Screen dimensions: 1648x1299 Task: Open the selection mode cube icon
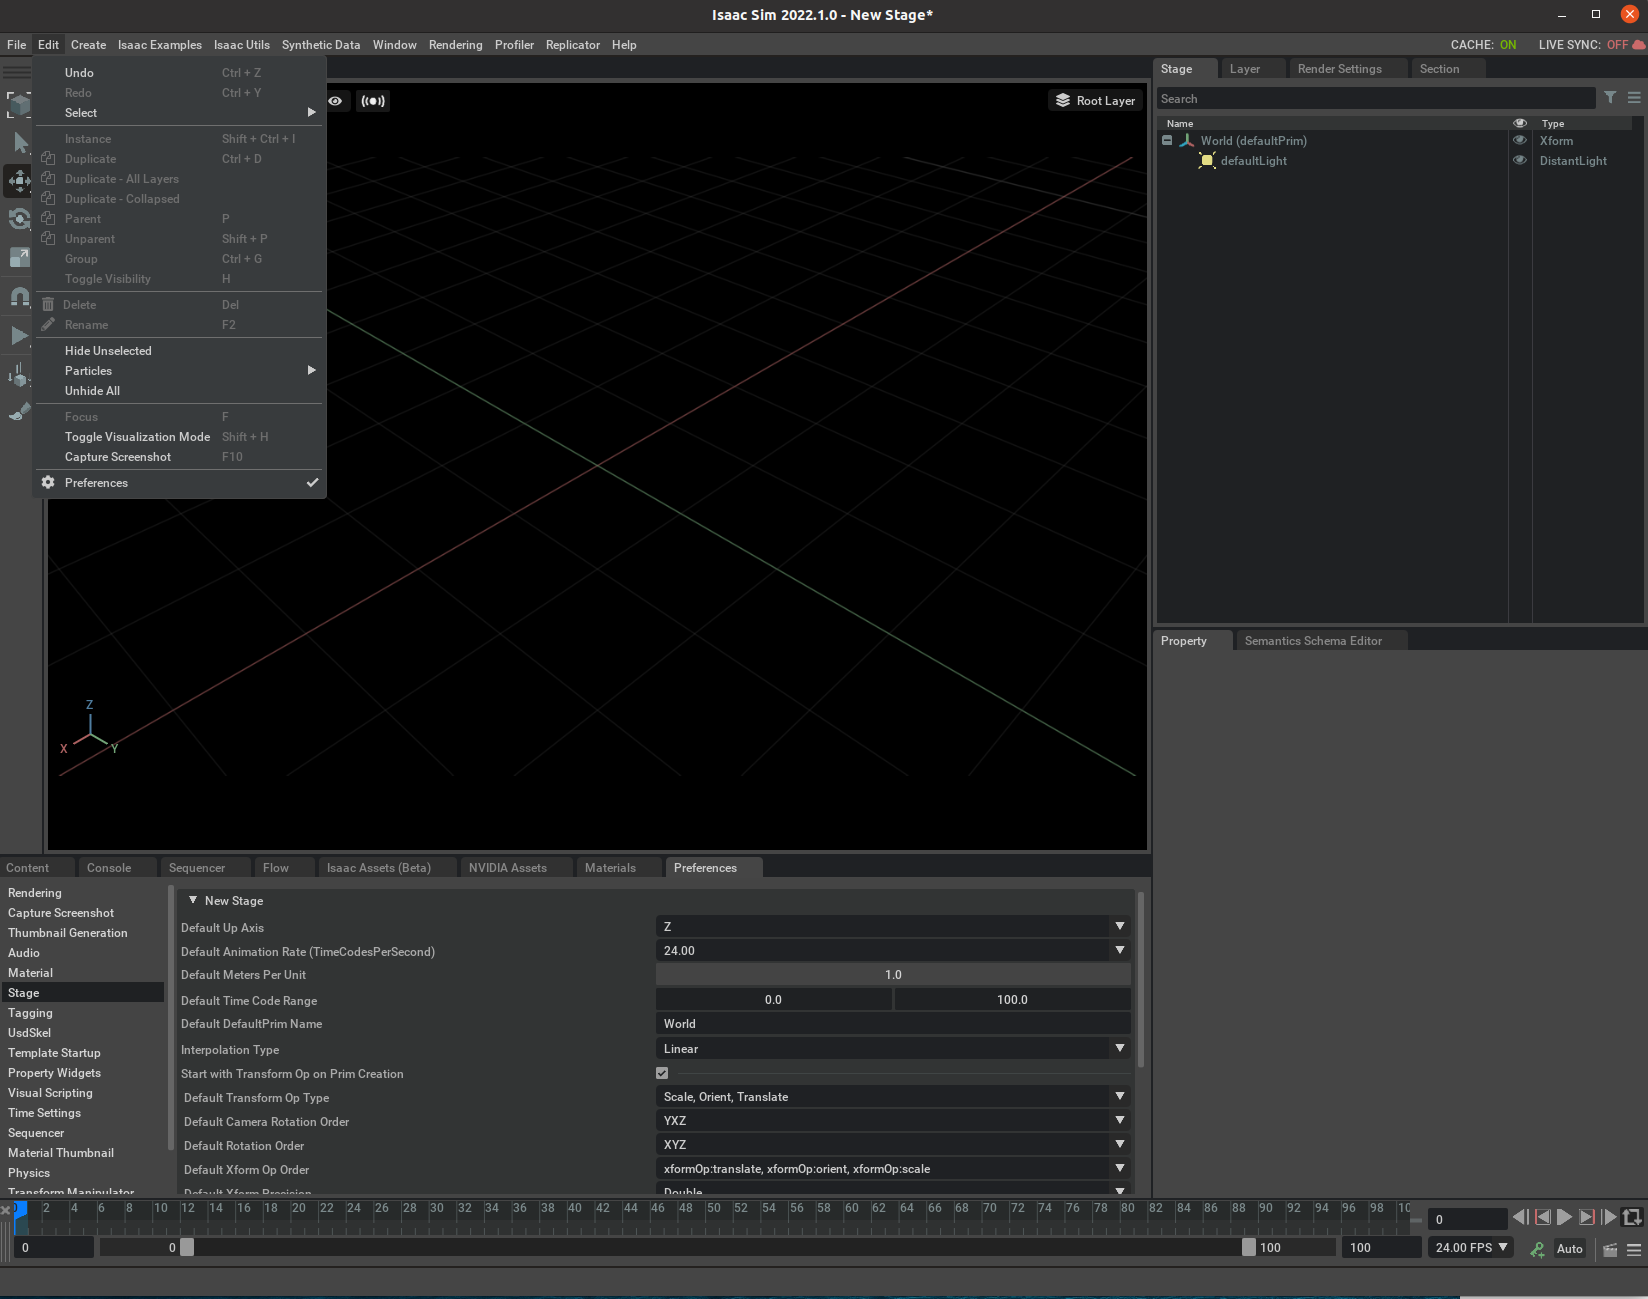18,104
